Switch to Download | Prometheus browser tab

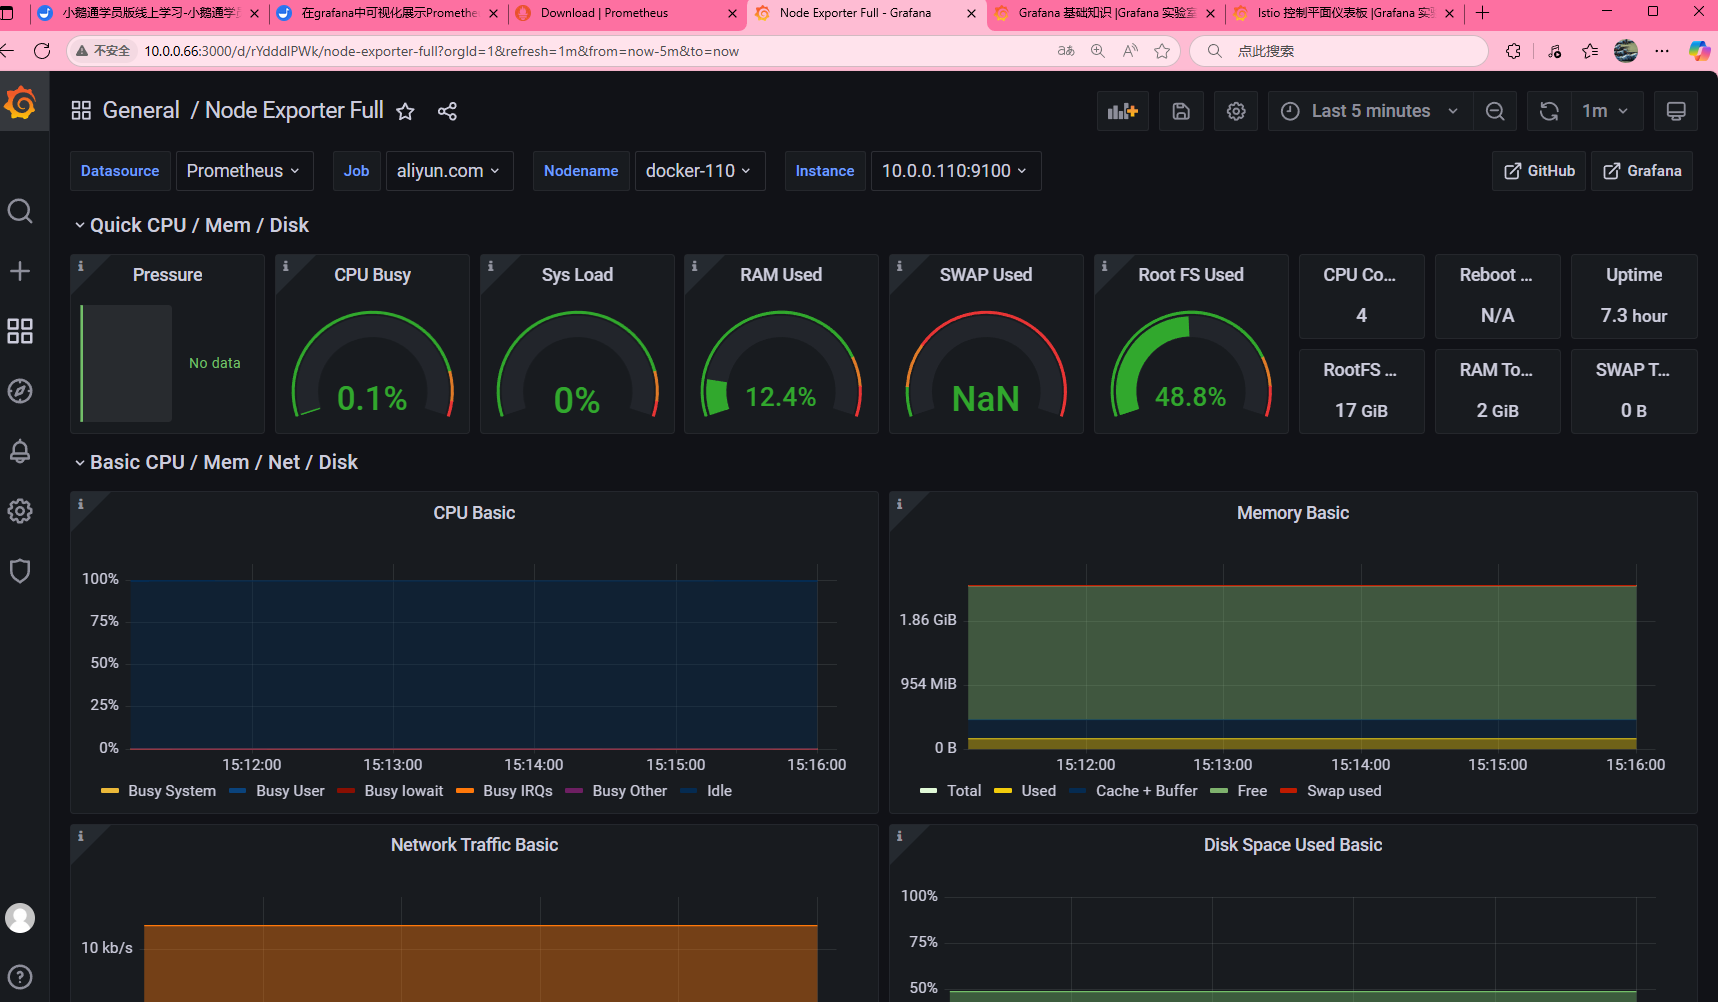tap(627, 13)
